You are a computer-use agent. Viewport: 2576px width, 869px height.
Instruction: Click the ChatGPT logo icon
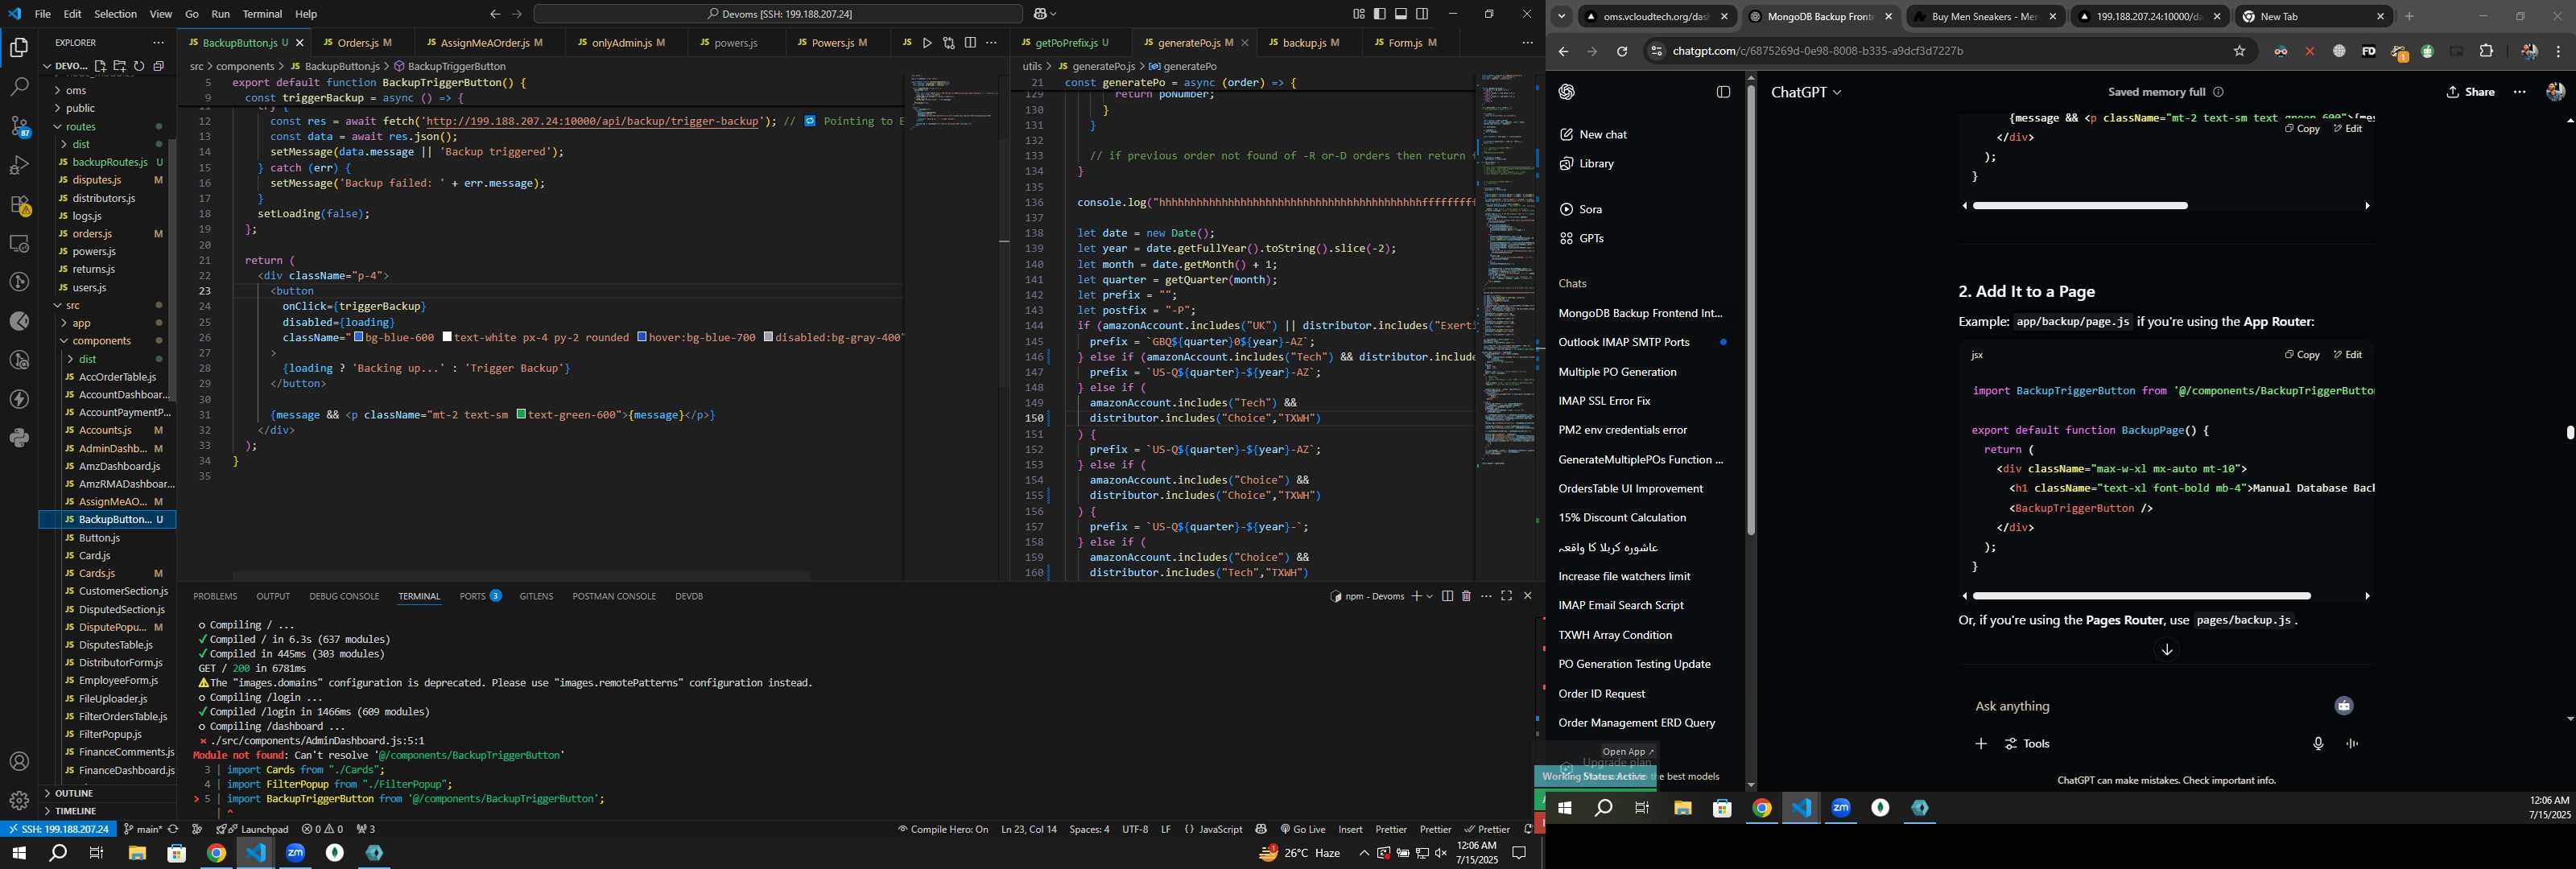coord(1567,92)
